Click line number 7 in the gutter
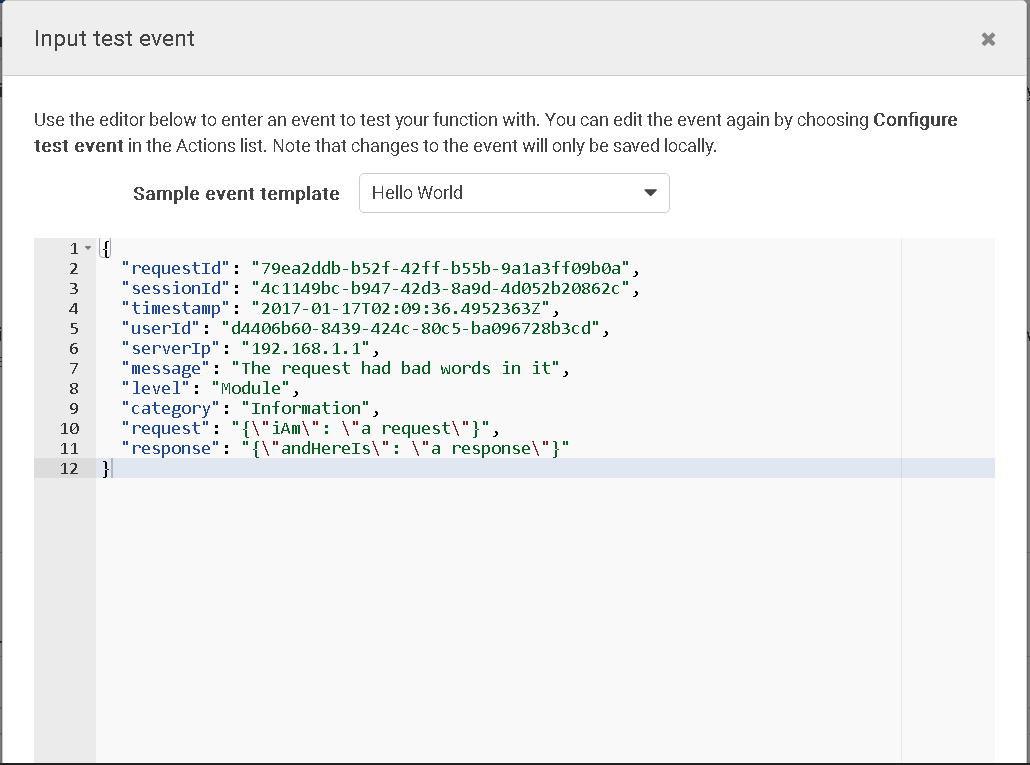The width and height of the screenshot is (1030, 765). point(74,368)
